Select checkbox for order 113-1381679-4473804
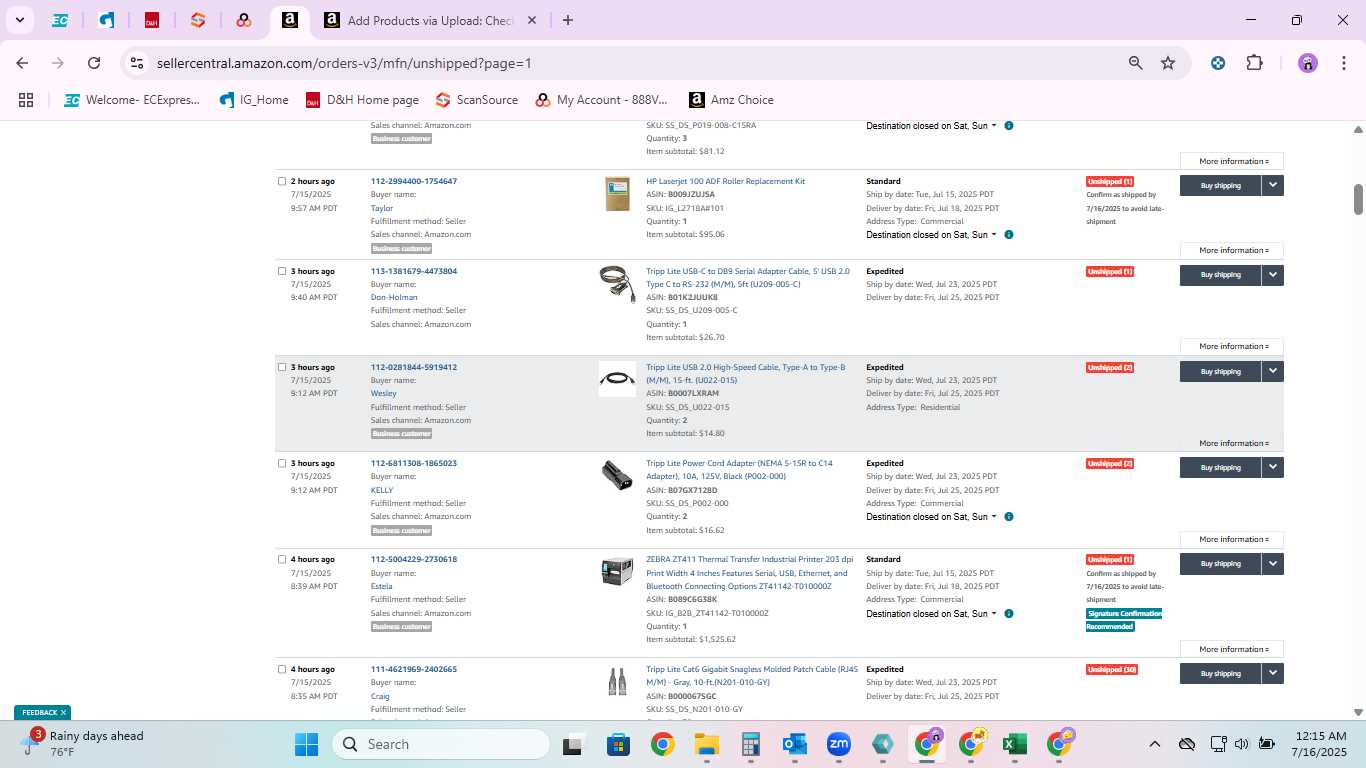The height and width of the screenshot is (768, 1366). pyautogui.click(x=282, y=271)
